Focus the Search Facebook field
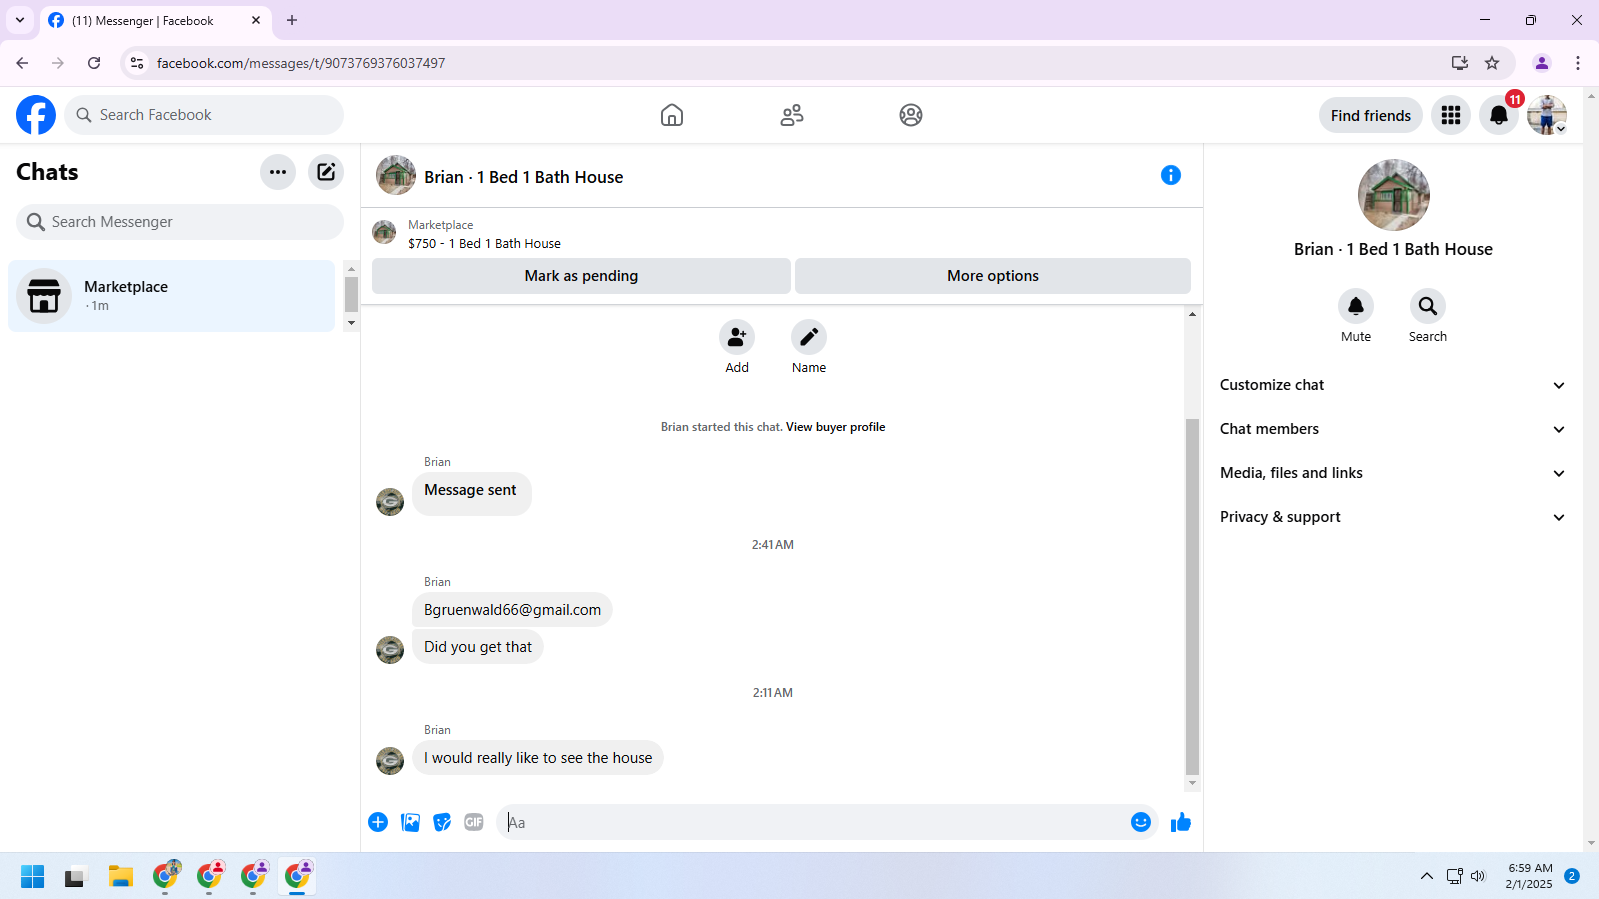Image resolution: width=1599 pixels, height=899 pixels. 204,115
